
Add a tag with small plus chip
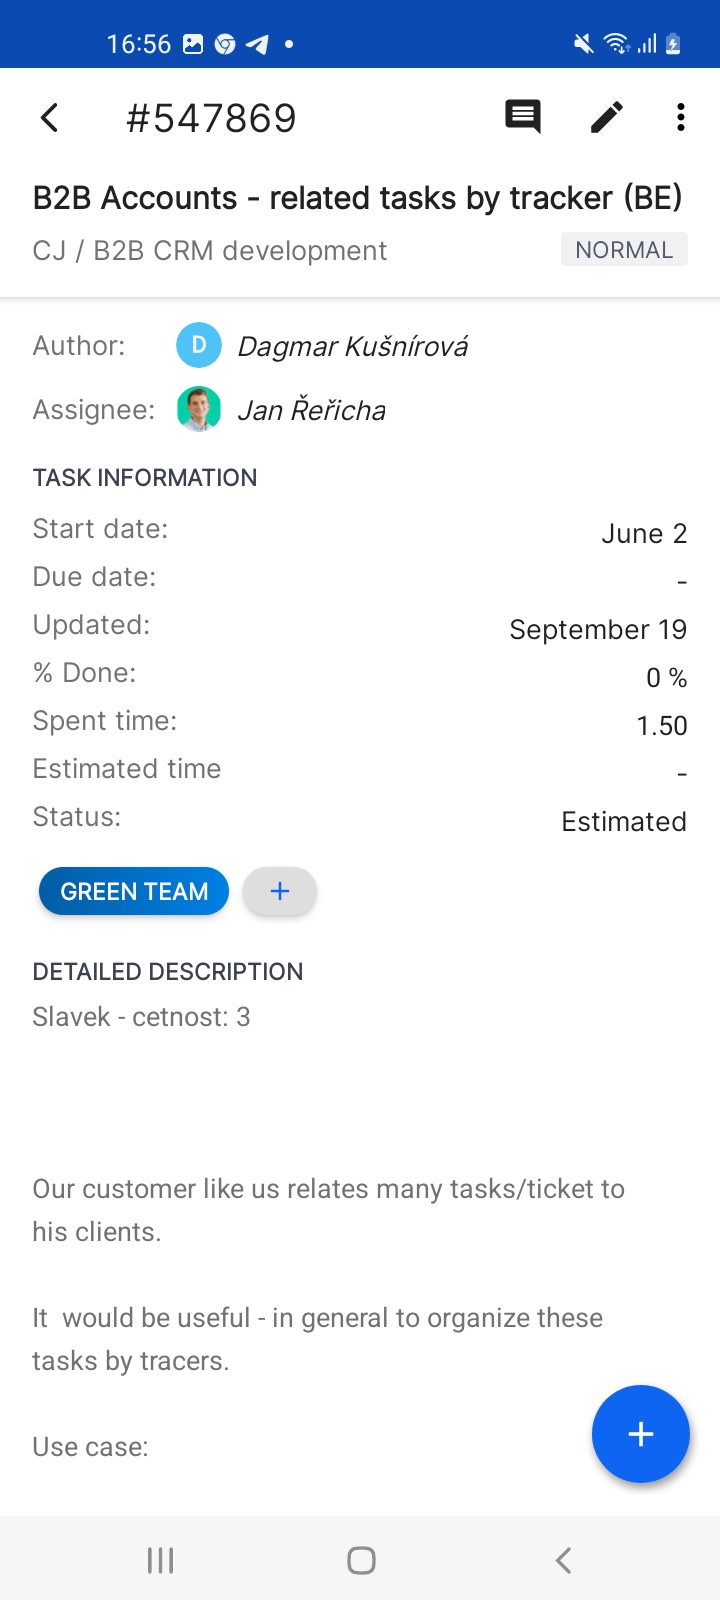[x=280, y=891]
